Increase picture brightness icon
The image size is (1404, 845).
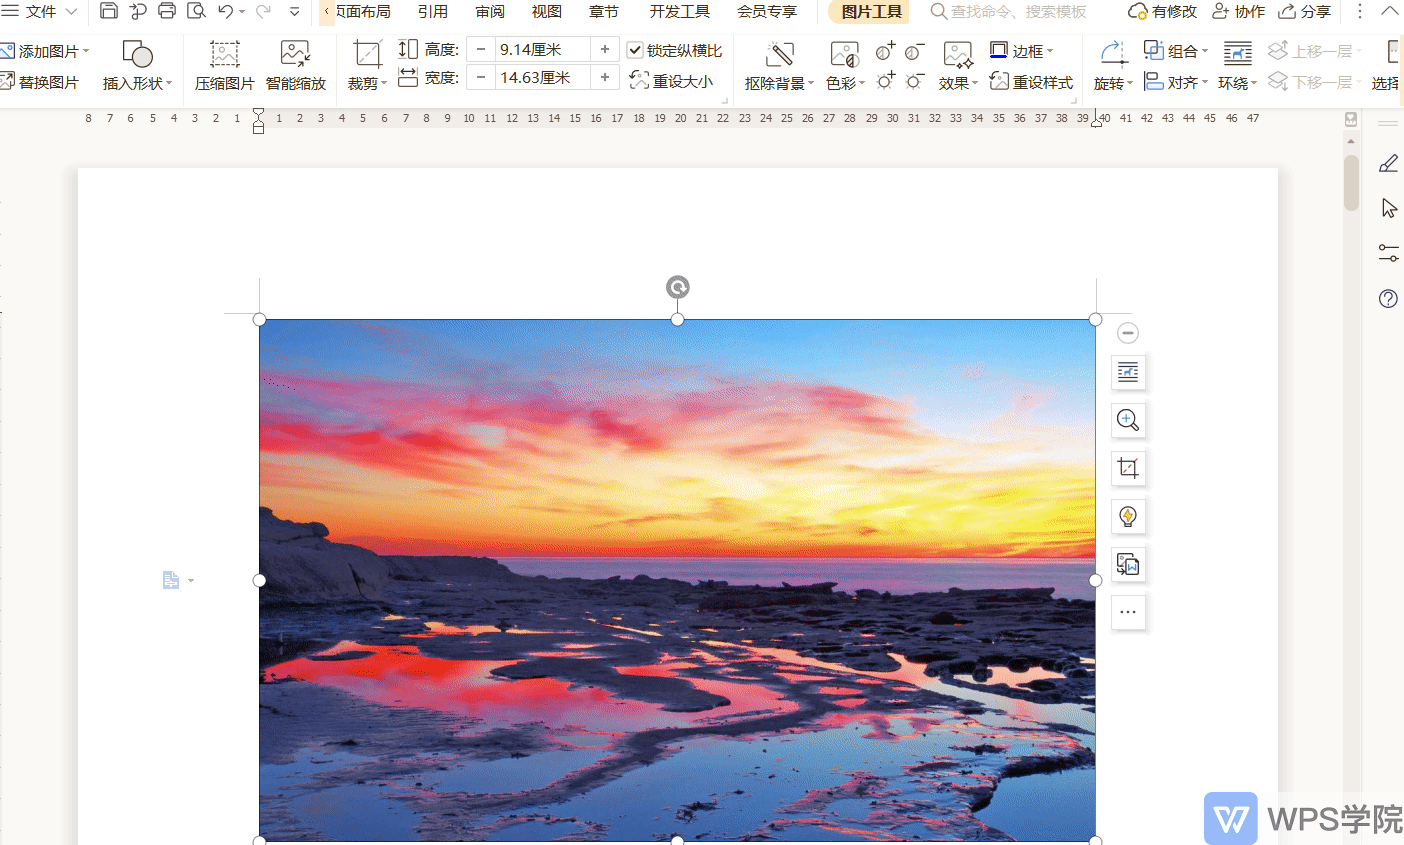pyautogui.click(x=885, y=80)
